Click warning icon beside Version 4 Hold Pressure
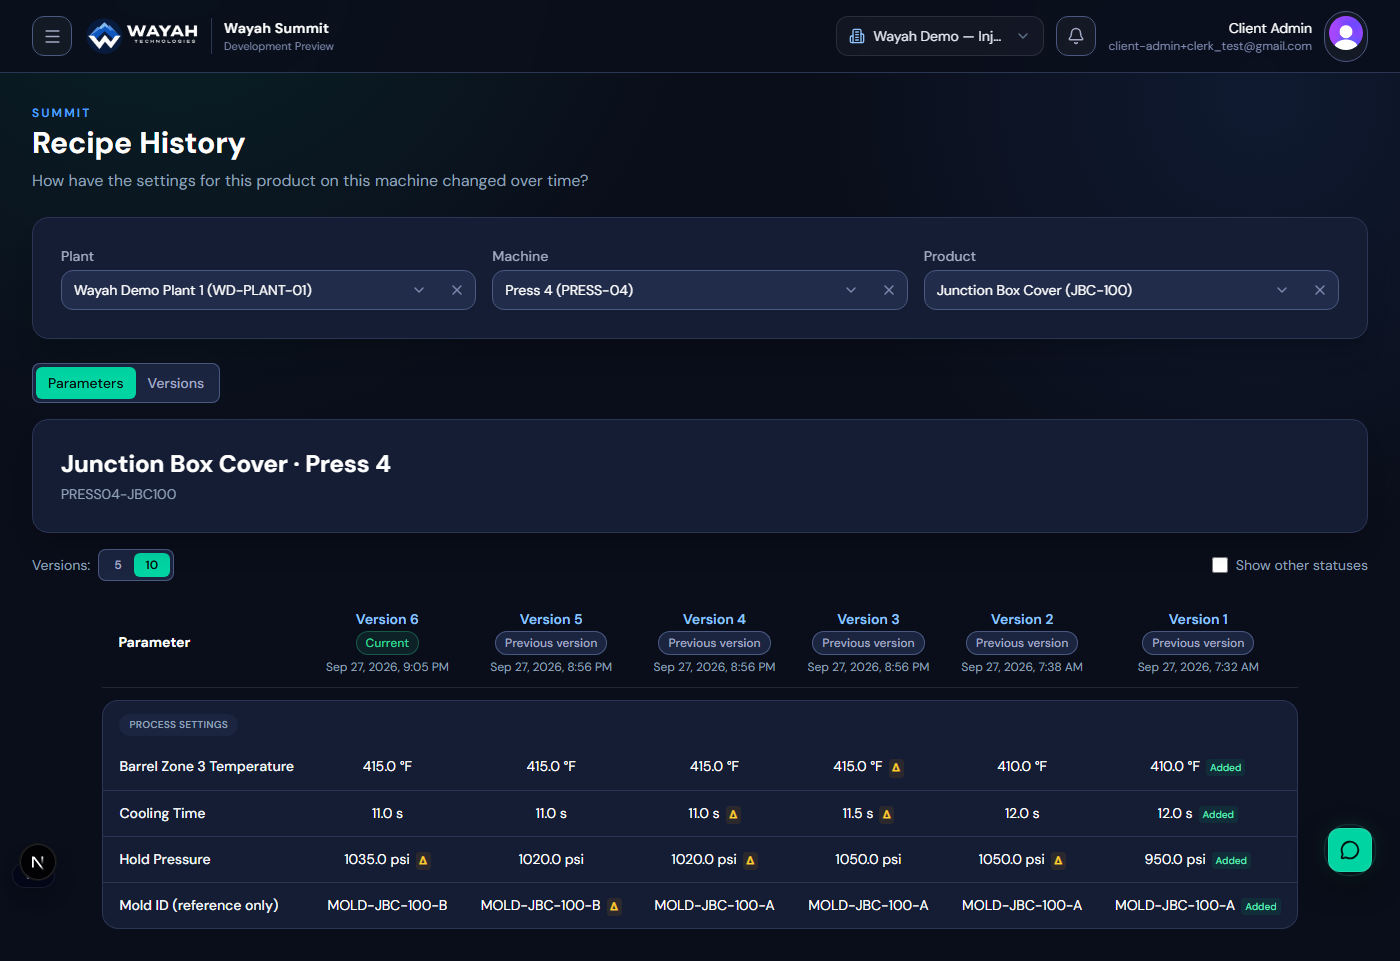The width and height of the screenshot is (1400, 961). [x=750, y=860]
